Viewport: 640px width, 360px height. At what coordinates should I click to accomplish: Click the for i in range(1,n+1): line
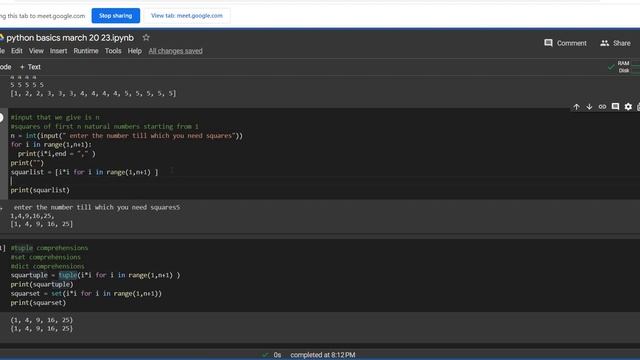point(51,145)
